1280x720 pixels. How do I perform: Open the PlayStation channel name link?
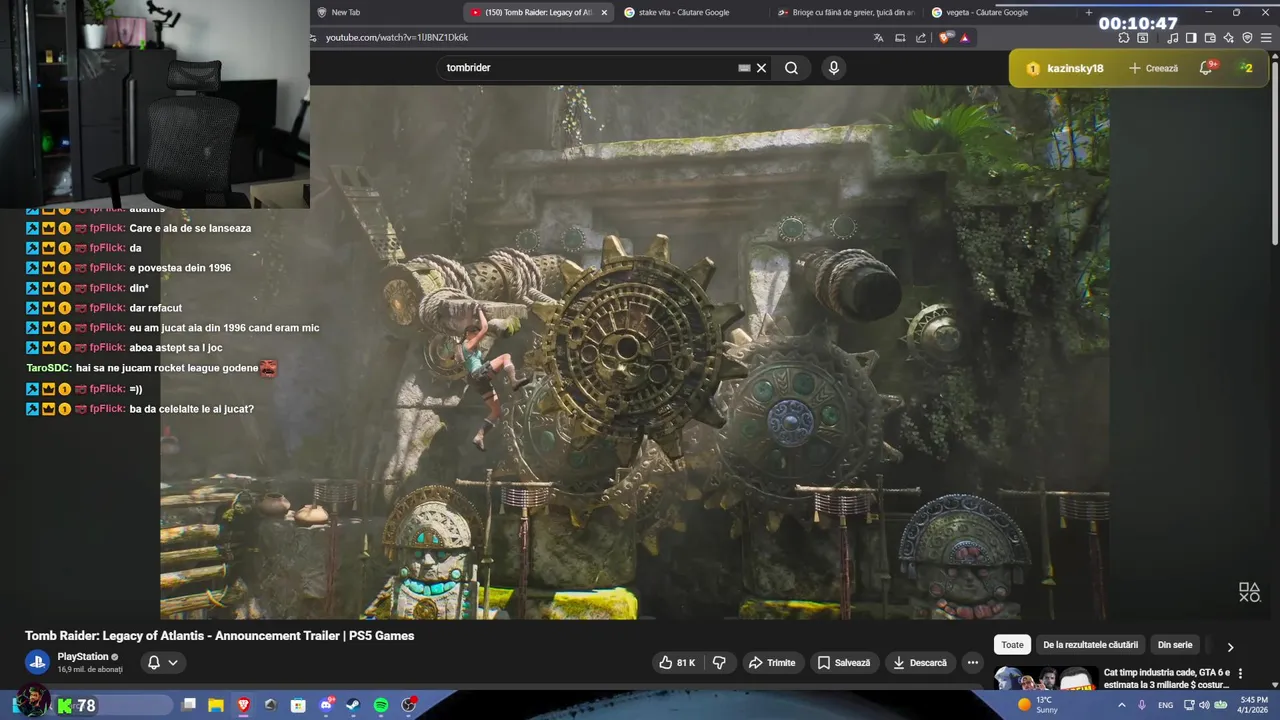point(83,657)
